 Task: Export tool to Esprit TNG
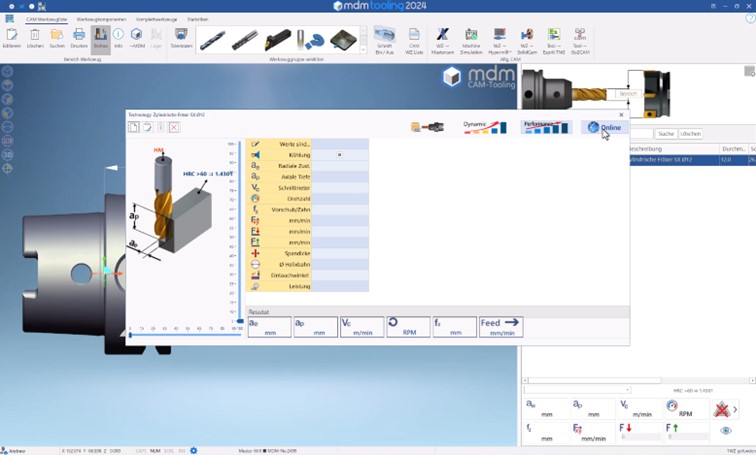[x=554, y=40]
